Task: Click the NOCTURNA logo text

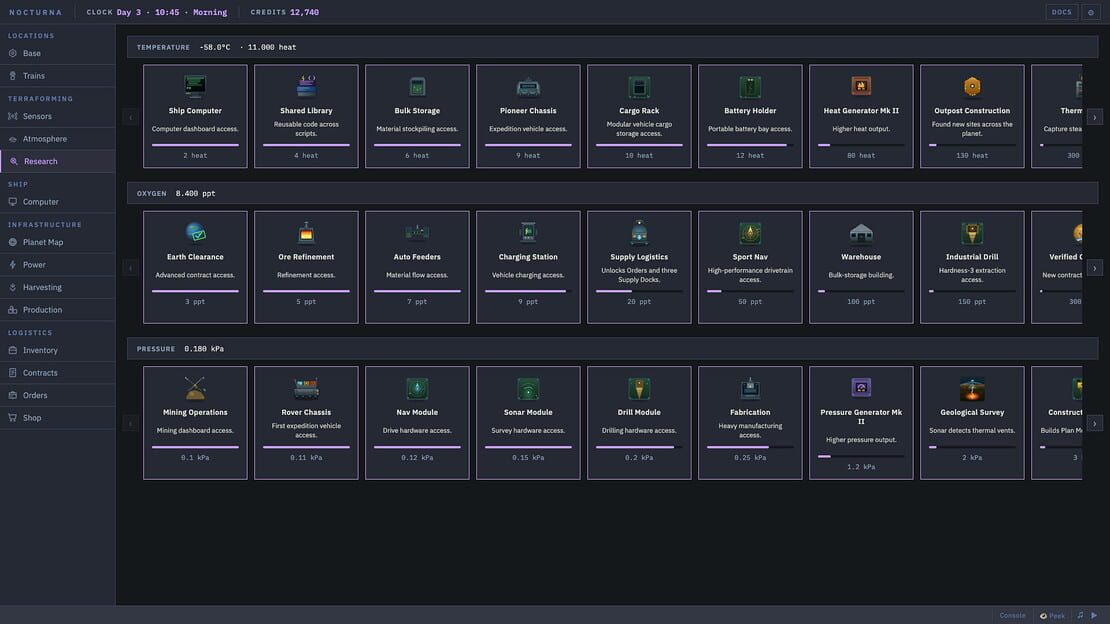Action: point(35,12)
